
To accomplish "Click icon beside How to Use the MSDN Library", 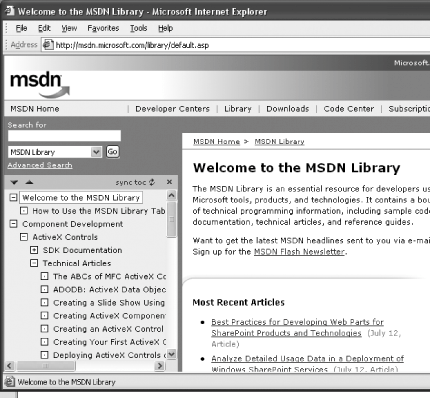I will click(x=24, y=211).
